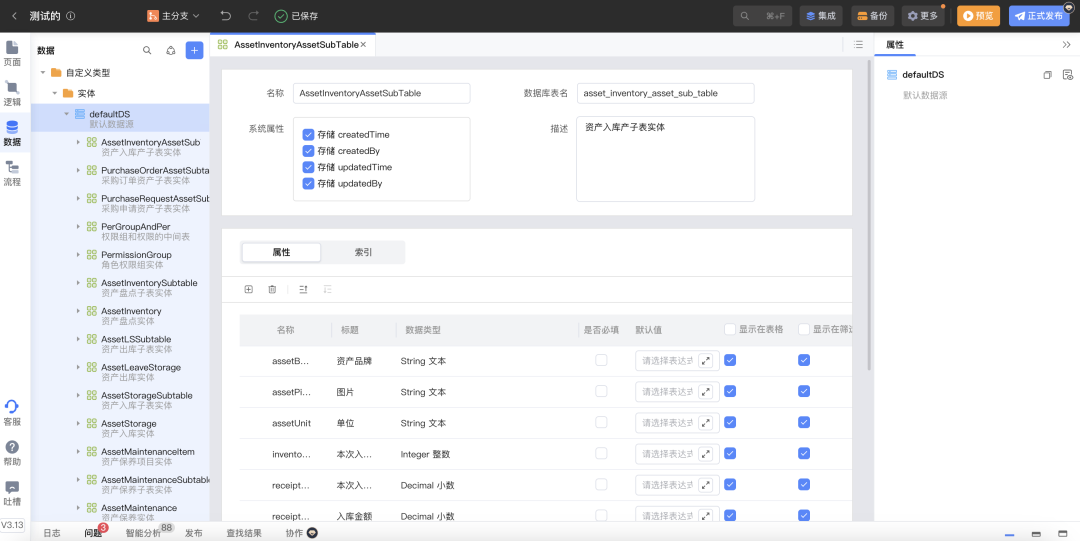Contact 客服 support

pyautogui.click(x=12, y=413)
